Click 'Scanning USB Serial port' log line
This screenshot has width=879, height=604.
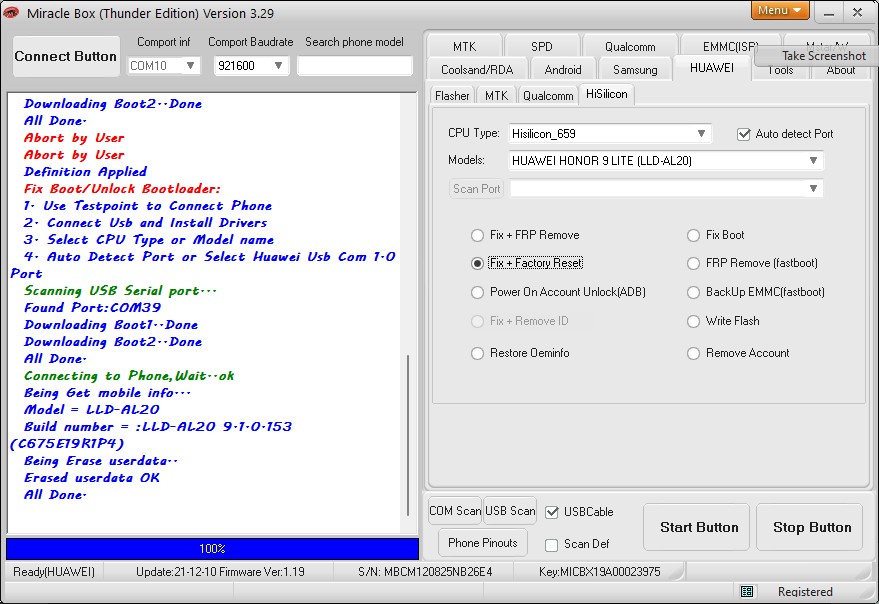(120, 291)
